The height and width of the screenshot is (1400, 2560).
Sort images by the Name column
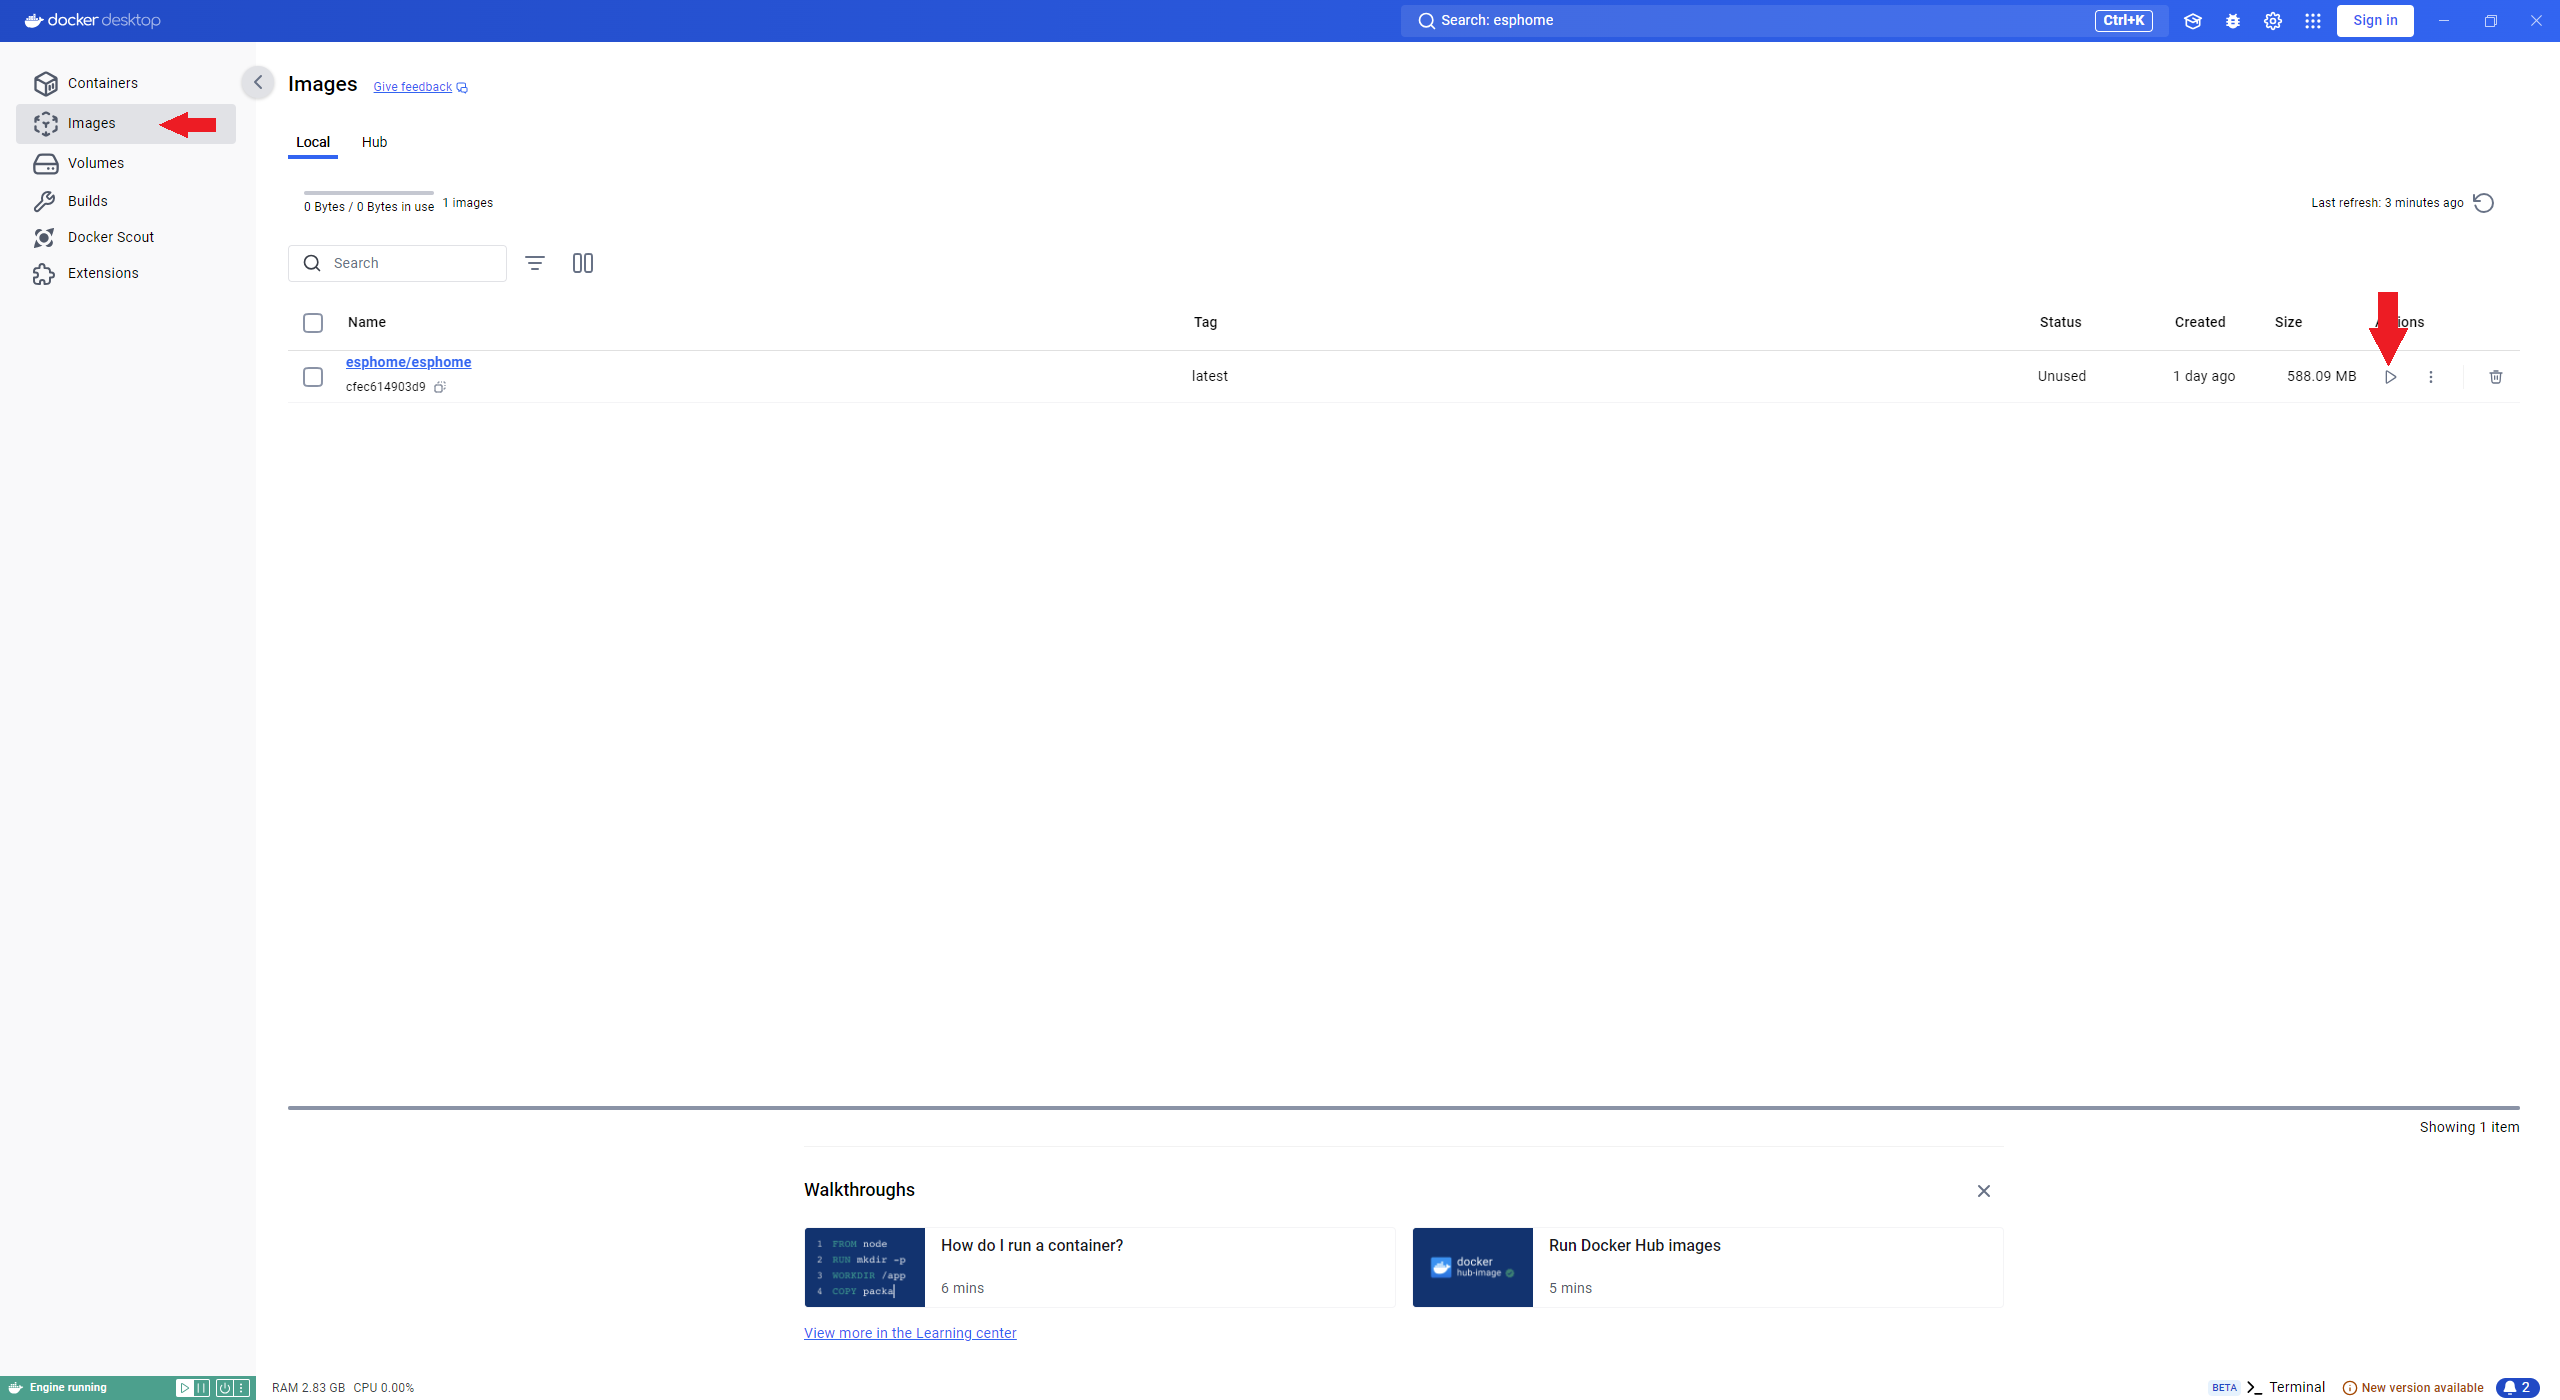(x=367, y=322)
